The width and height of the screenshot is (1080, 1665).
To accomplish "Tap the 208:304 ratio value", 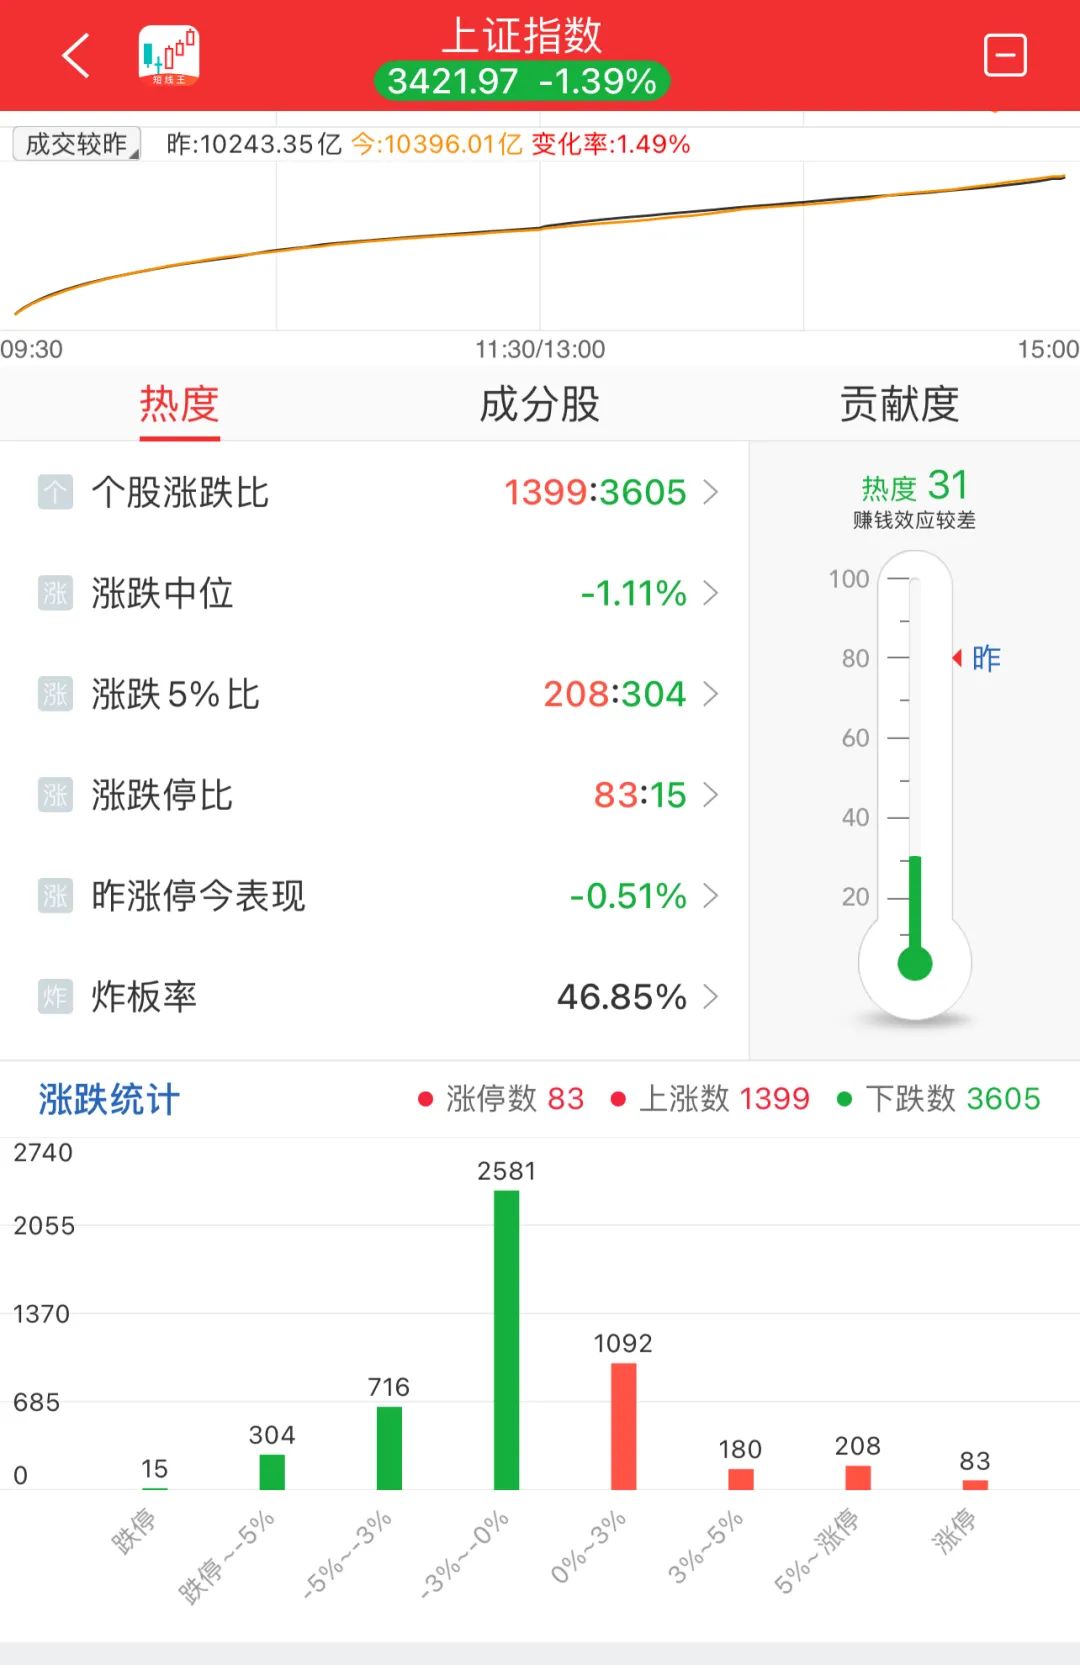I will [615, 694].
